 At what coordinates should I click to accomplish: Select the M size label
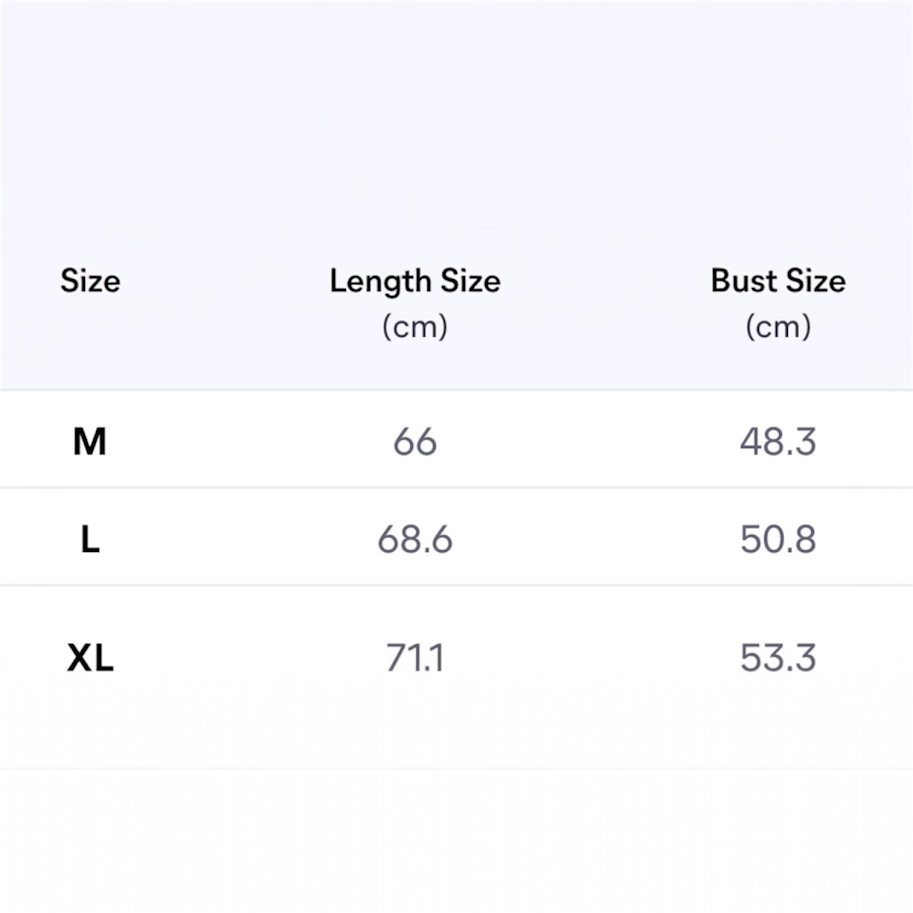90,441
